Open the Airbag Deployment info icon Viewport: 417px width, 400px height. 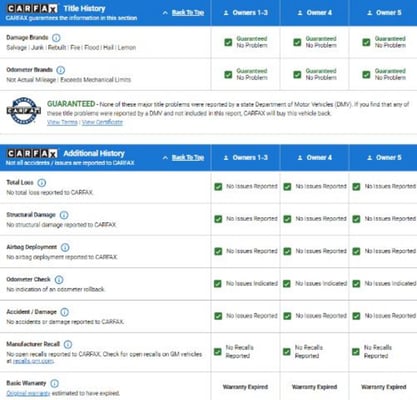(x=65, y=247)
